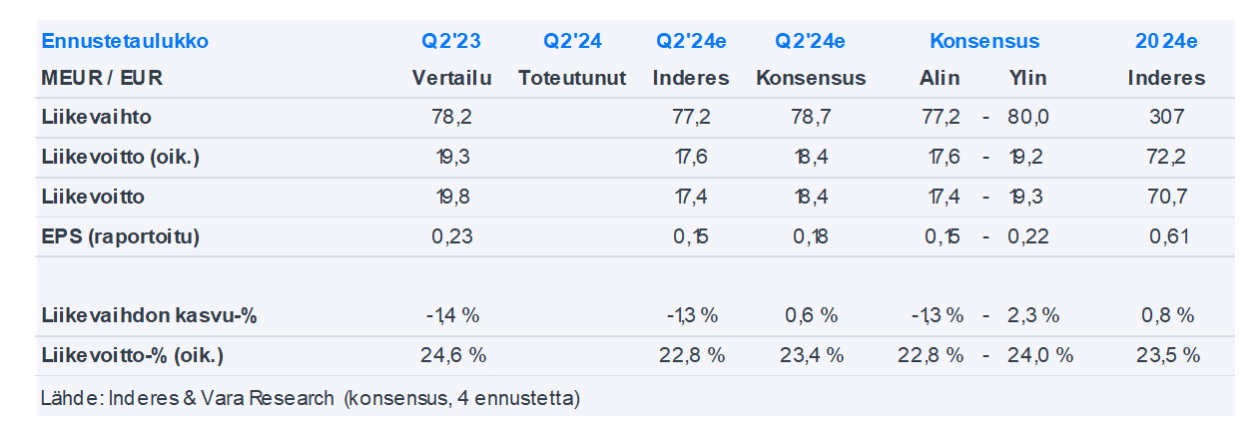Click the Liikevoitto-% (oik.) row label

132,355
